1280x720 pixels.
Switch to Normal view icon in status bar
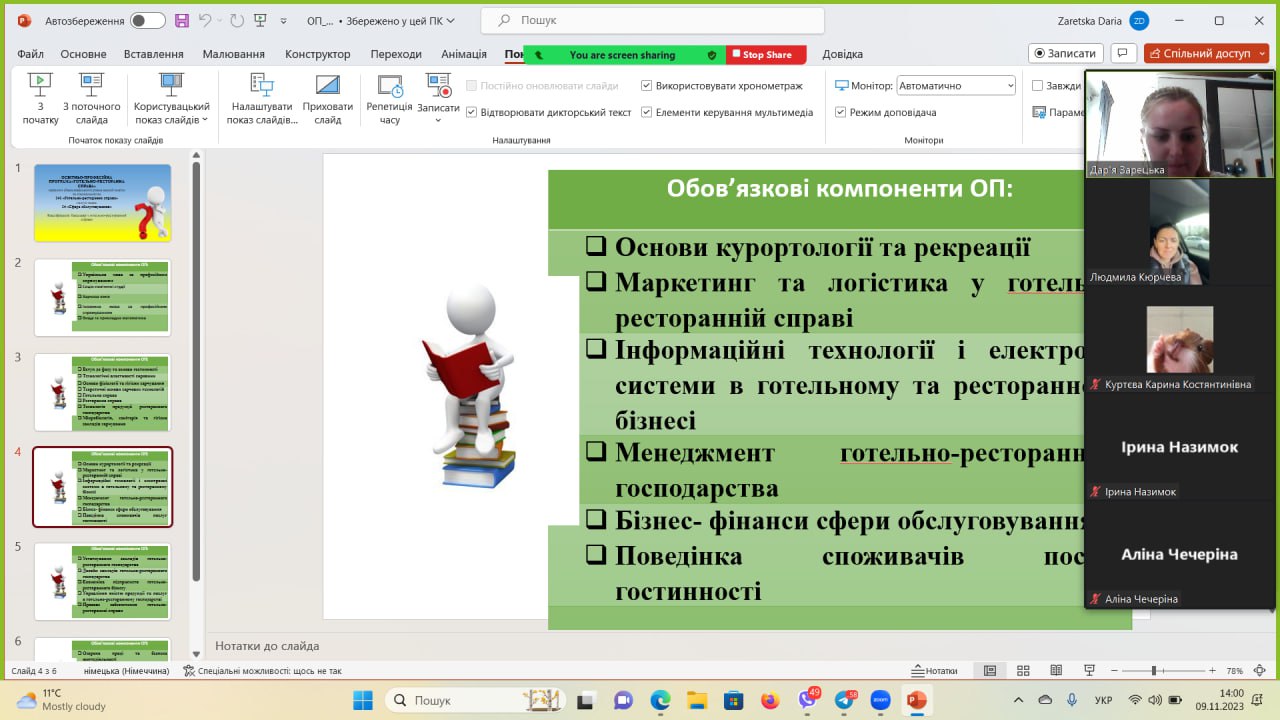(990, 671)
